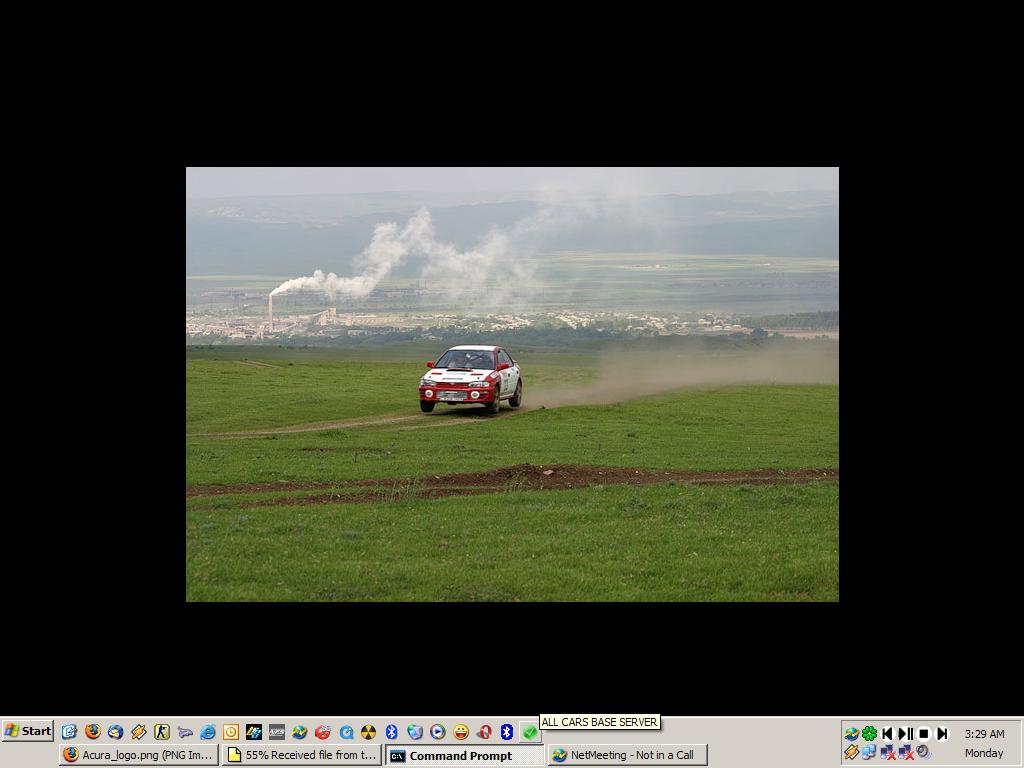Viewport: 1024px width, 768px height.
Task: Open the Start menu
Action: (x=27, y=731)
